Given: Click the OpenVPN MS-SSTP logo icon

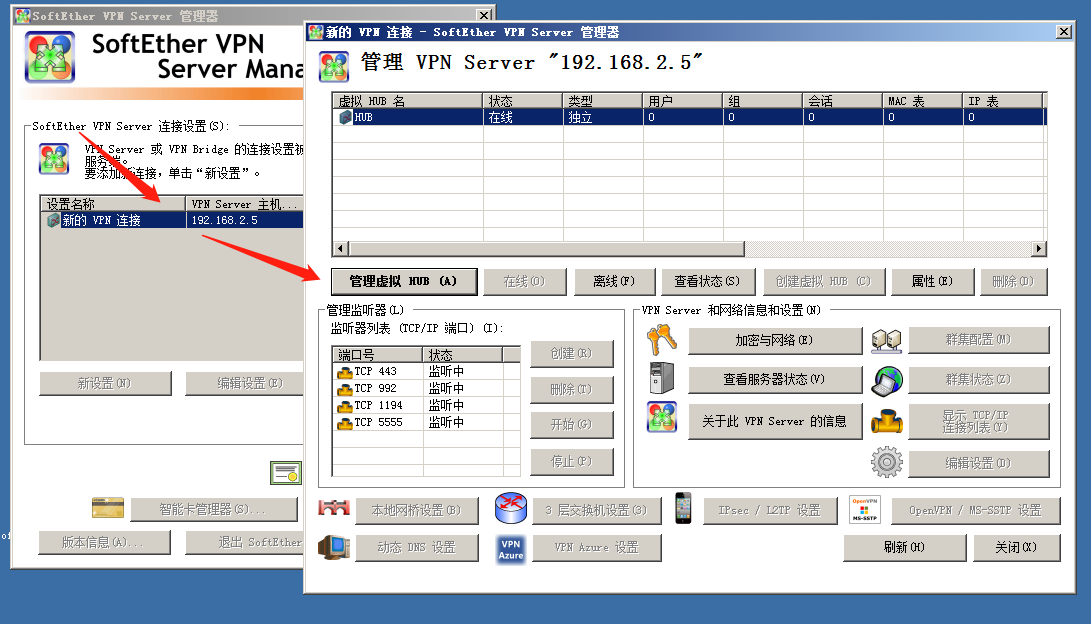Looking at the screenshot, I should [864, 509].
